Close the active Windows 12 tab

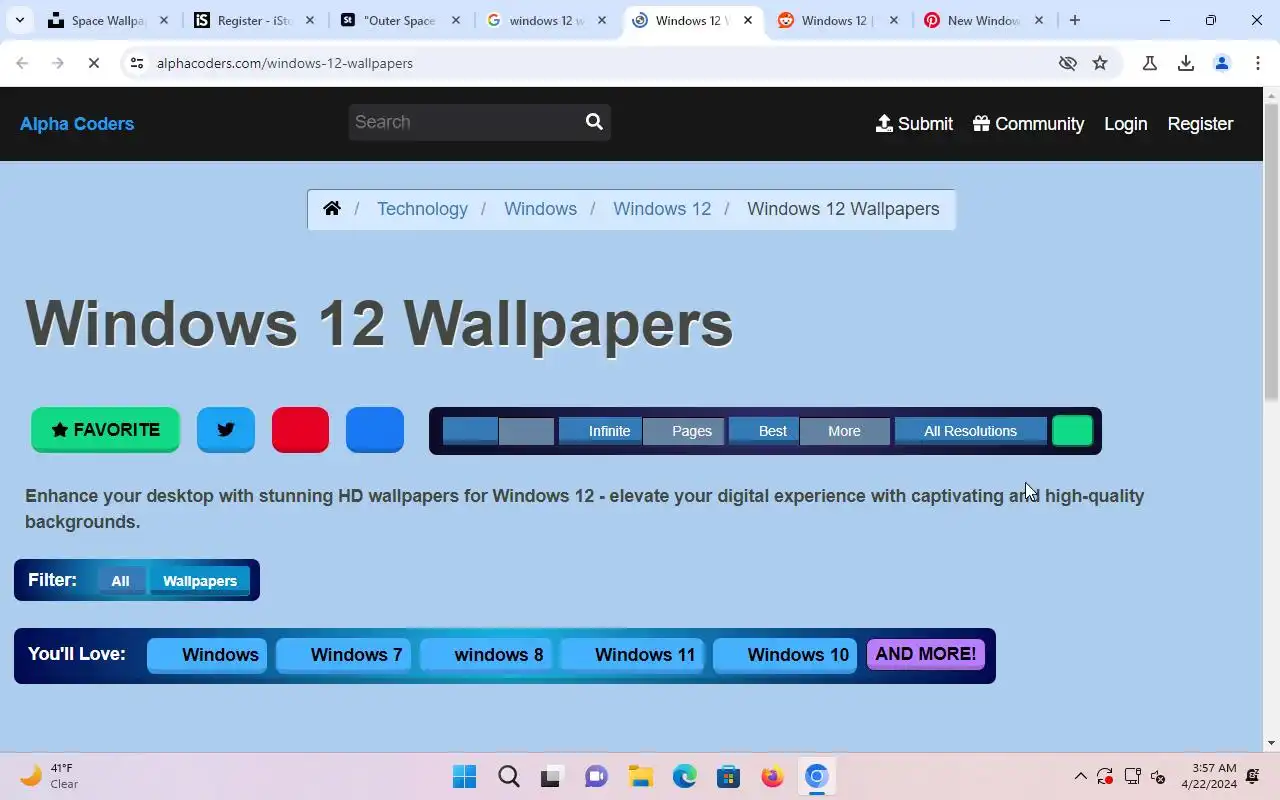point(747,20)
